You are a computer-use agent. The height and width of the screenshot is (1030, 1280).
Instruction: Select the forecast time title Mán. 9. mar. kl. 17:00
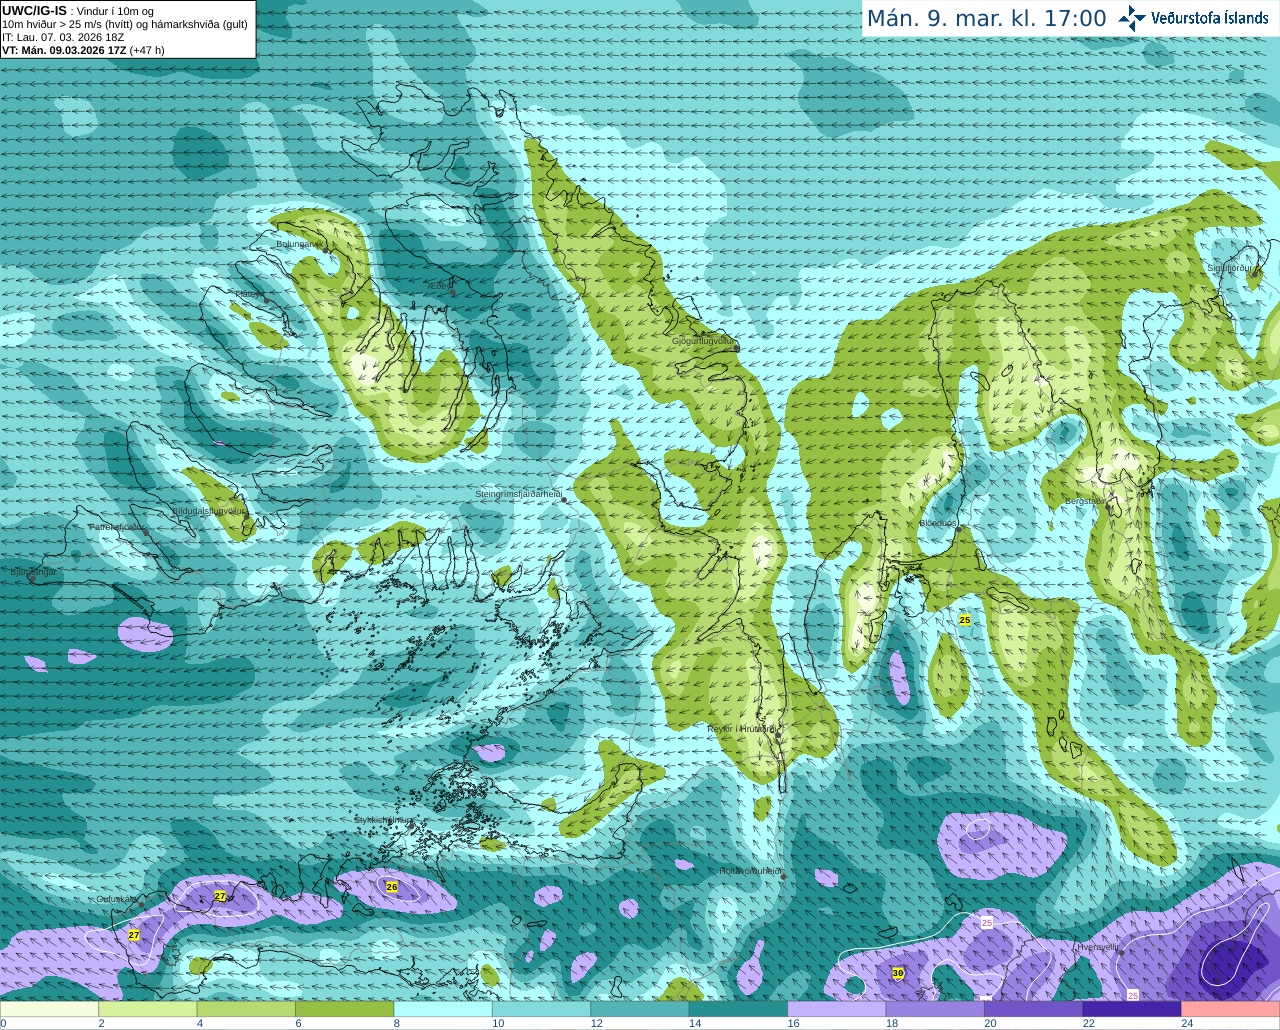[986, 19]
